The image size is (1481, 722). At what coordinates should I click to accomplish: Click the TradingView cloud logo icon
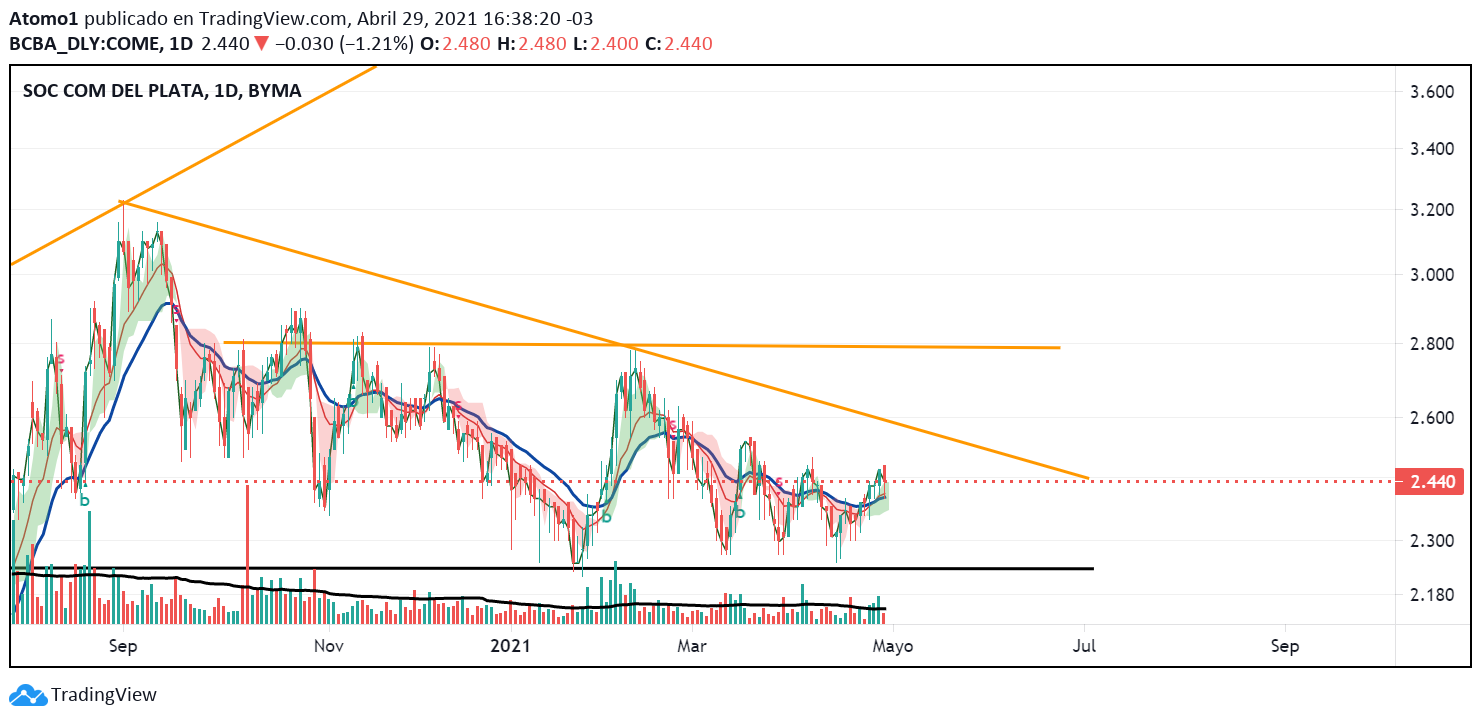27,695
